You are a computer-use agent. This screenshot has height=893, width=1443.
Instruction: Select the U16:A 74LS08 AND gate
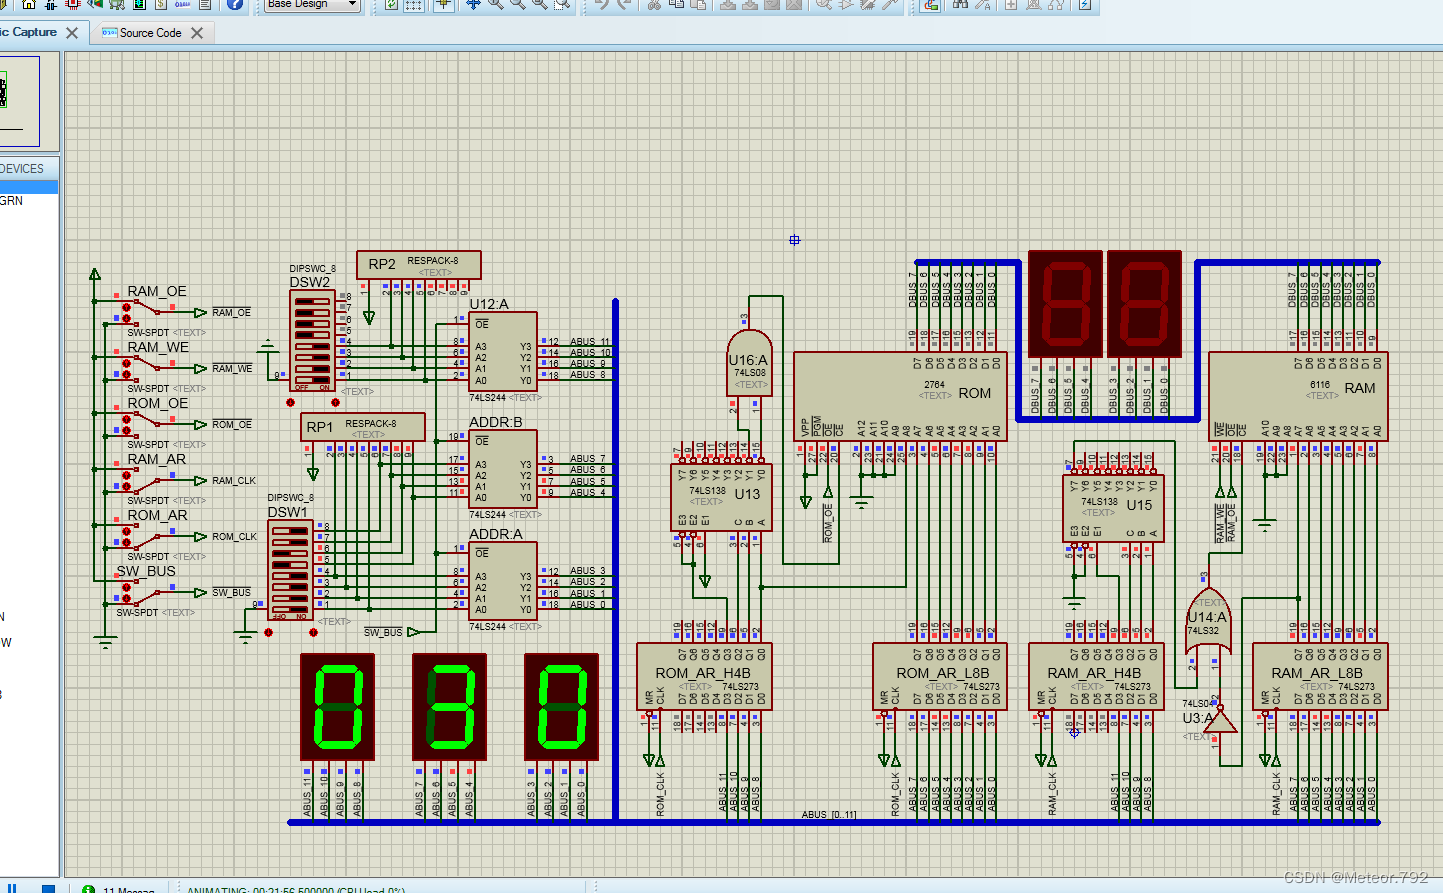(x=750, y=363)
